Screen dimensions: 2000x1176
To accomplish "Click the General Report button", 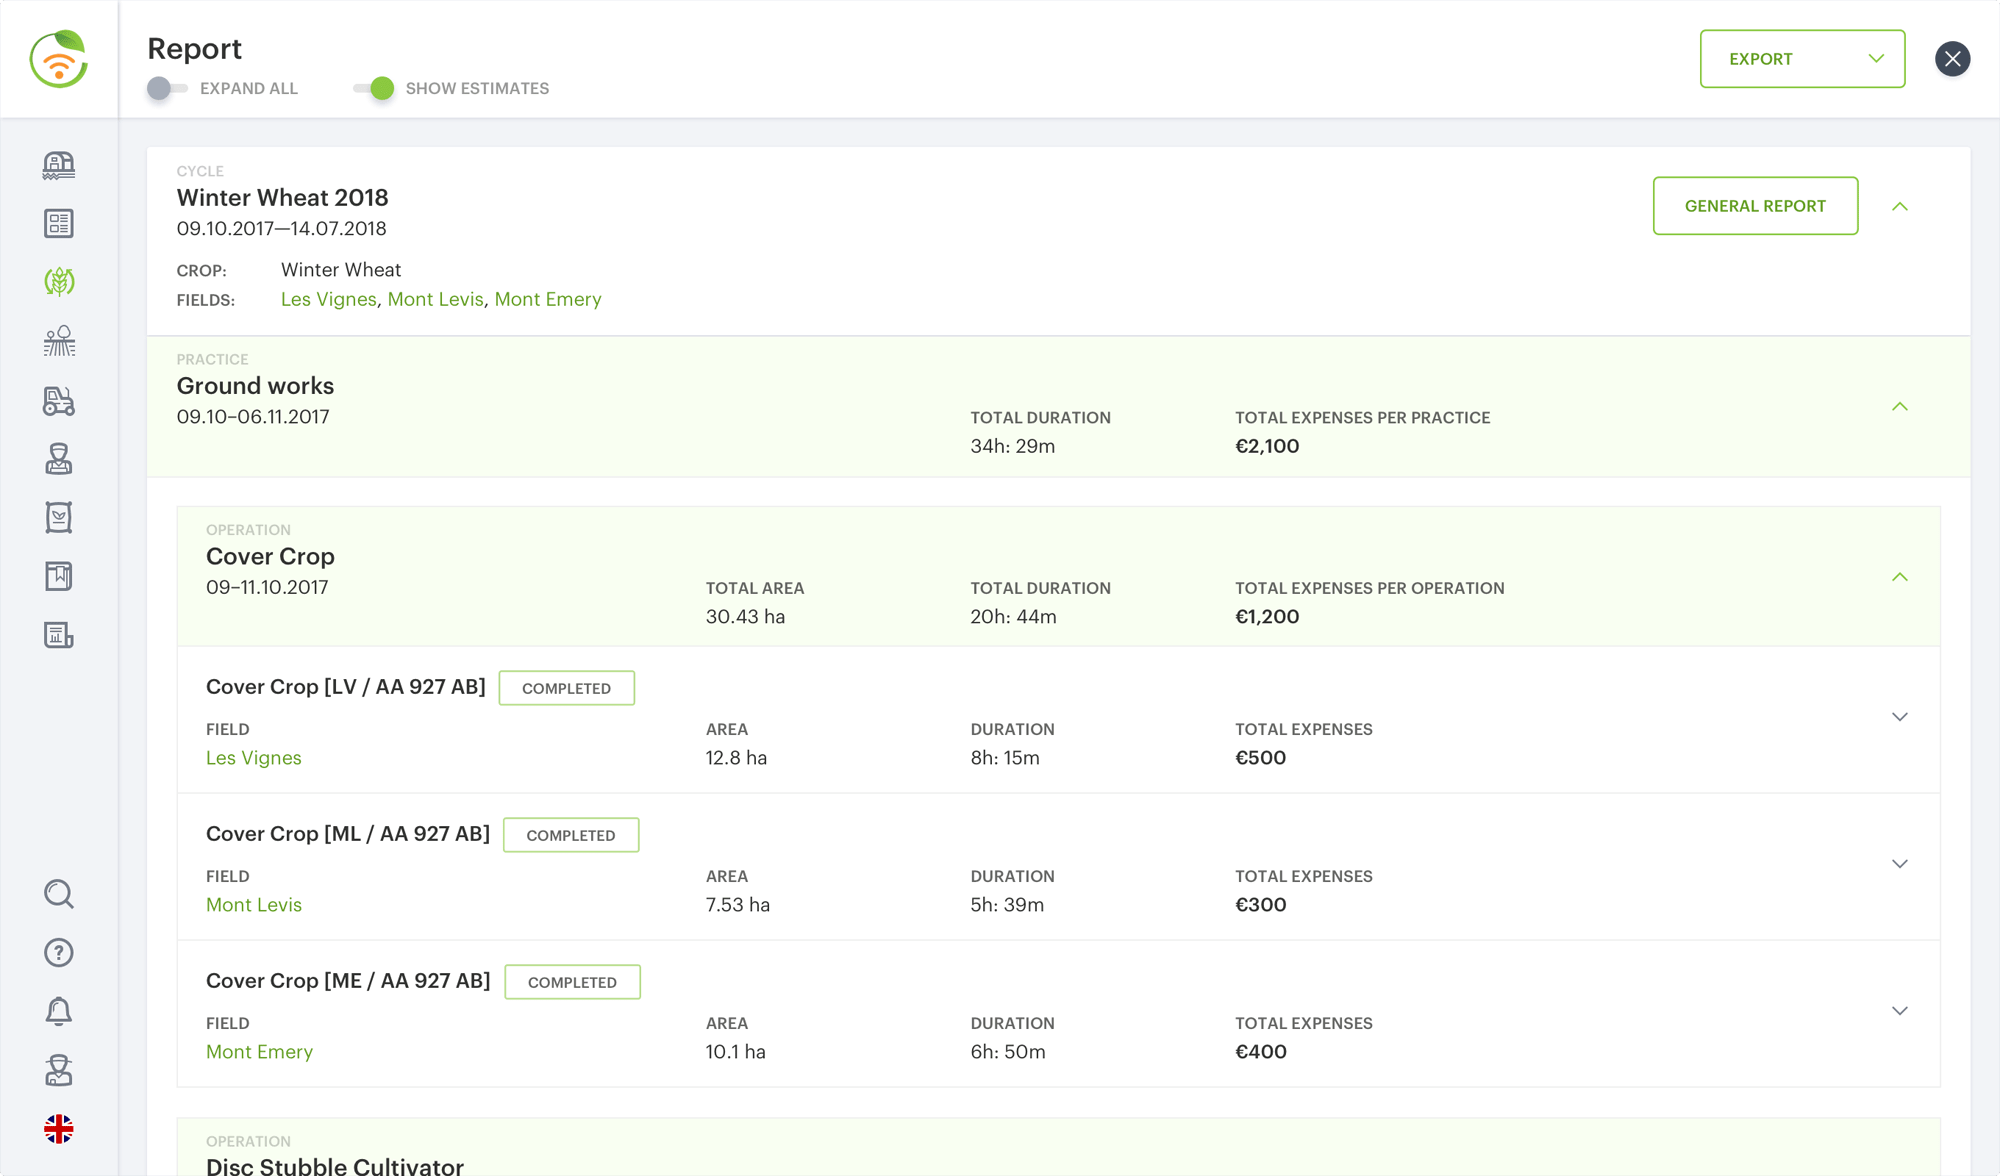I will pyautogui.click(x=1755, y=206).
